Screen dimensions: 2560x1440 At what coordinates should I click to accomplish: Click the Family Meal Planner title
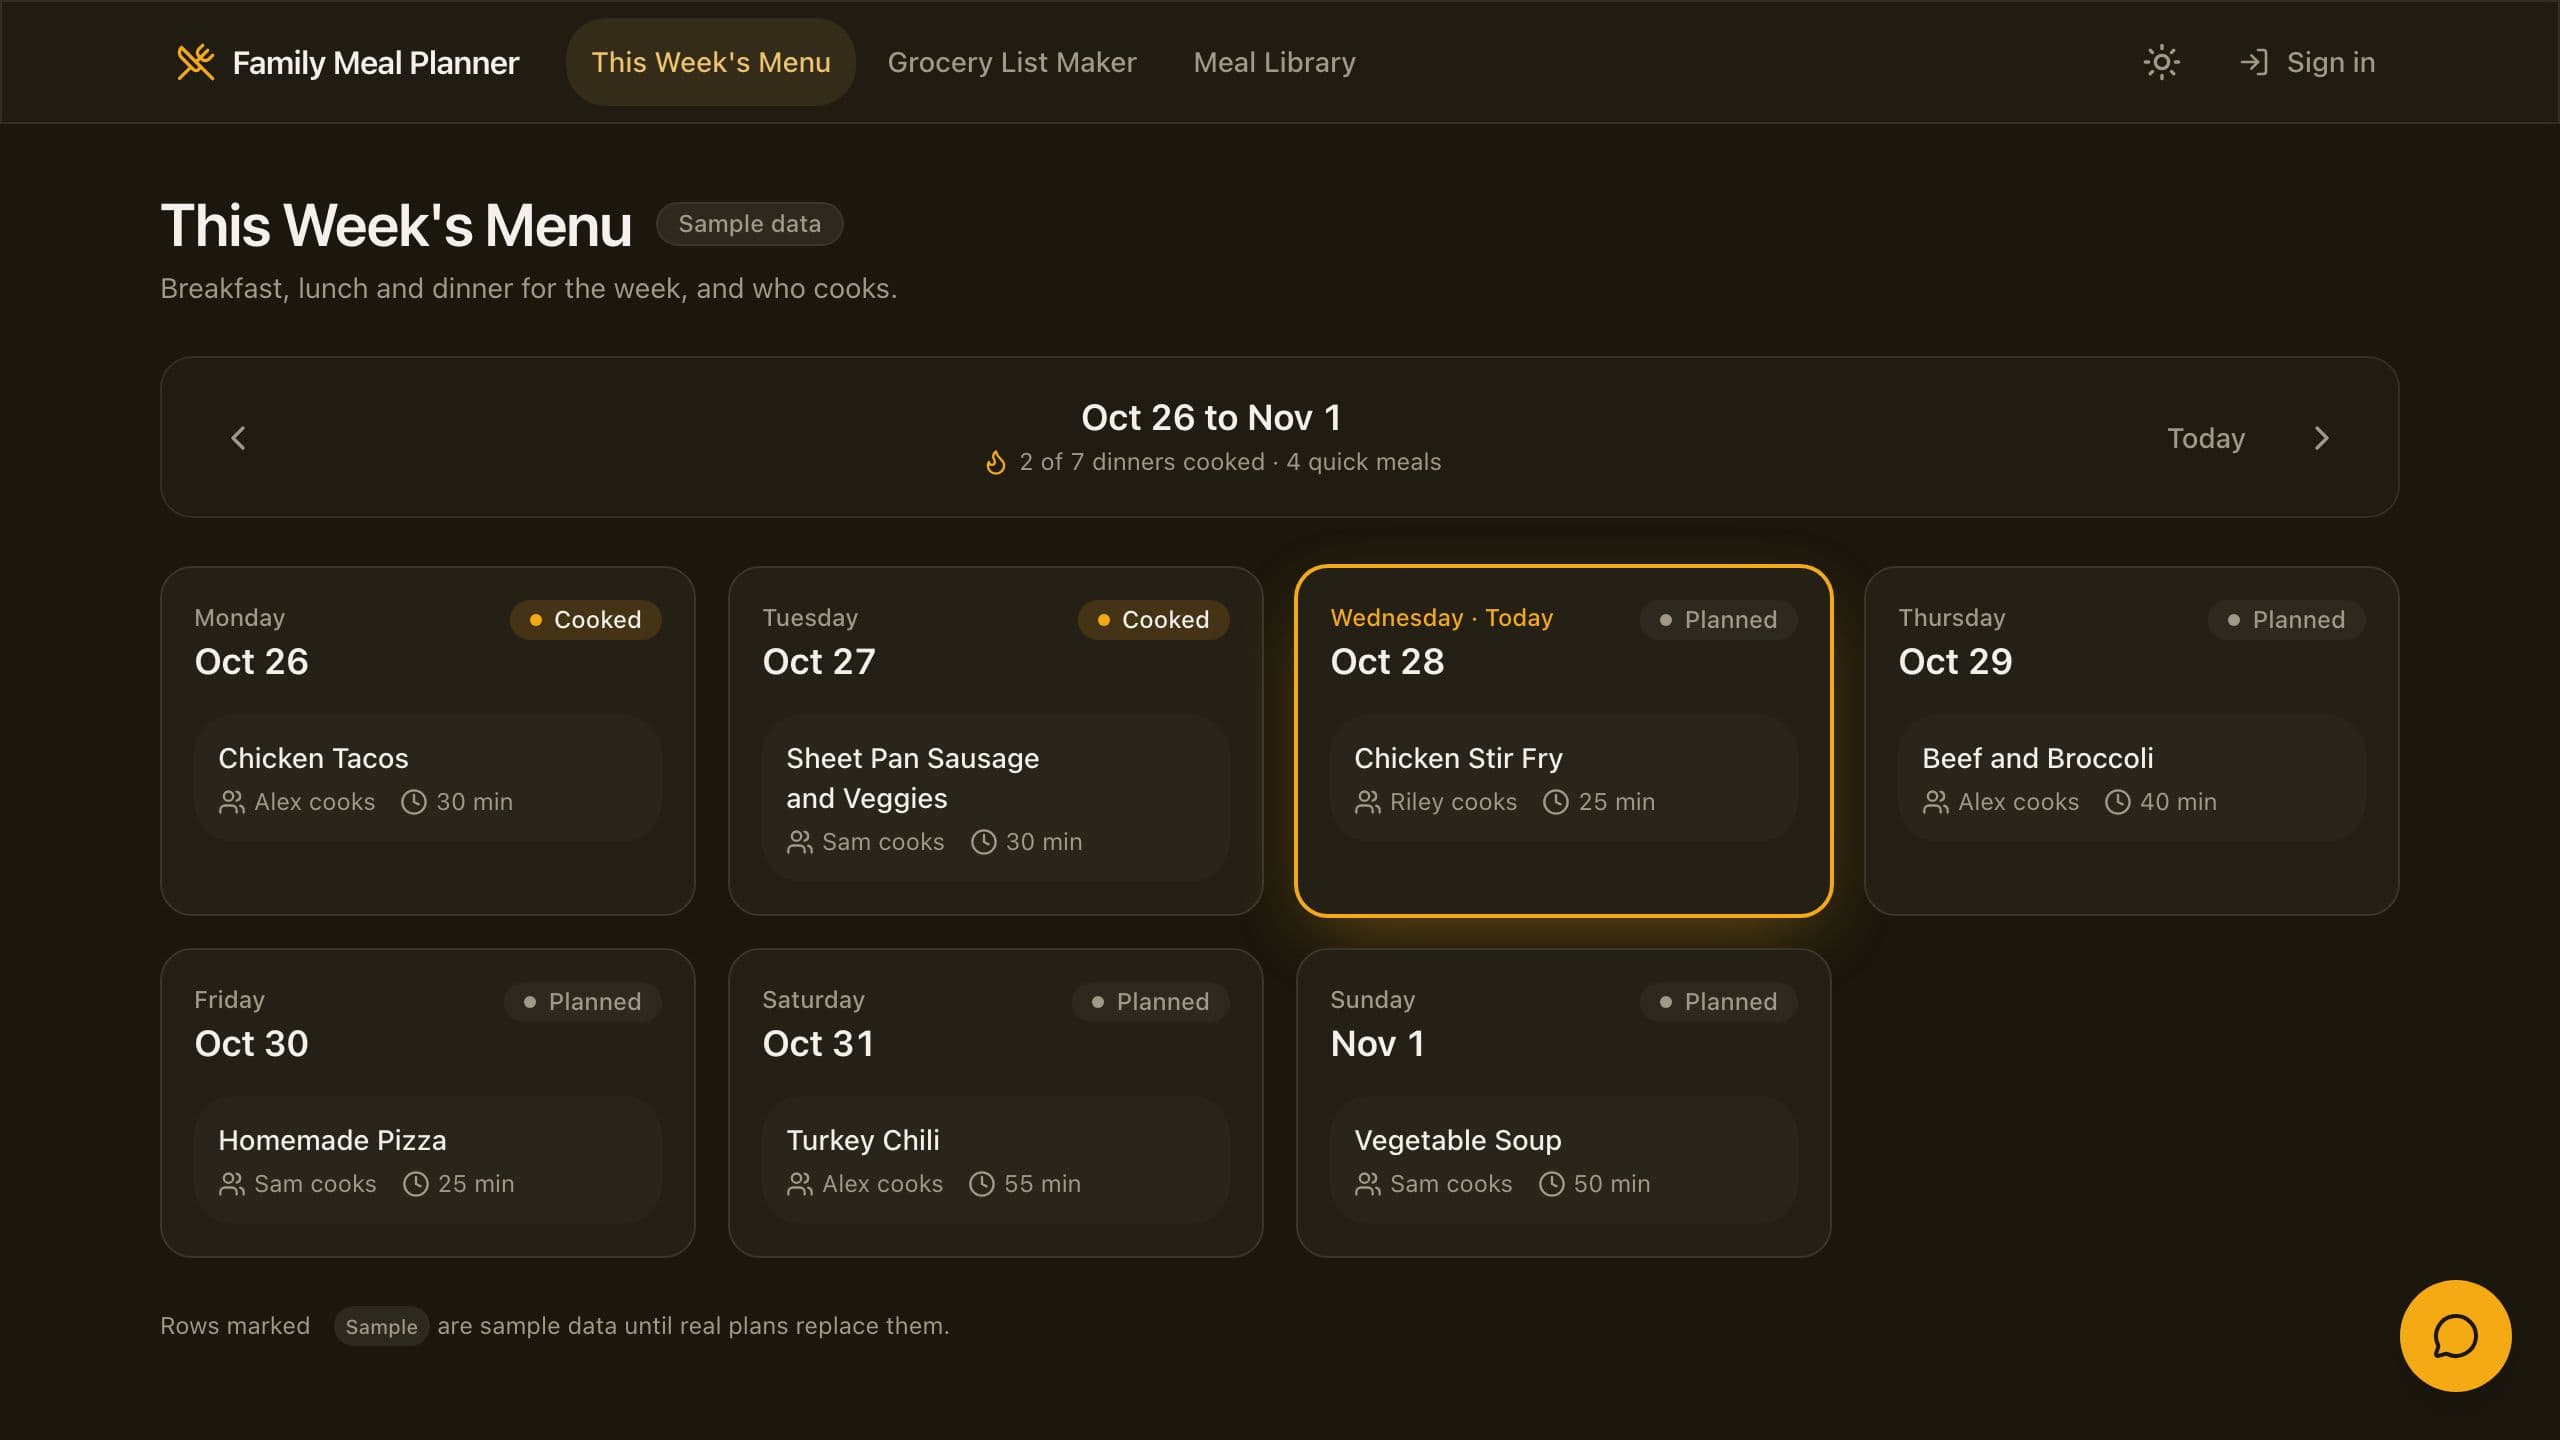pos(376,63)
